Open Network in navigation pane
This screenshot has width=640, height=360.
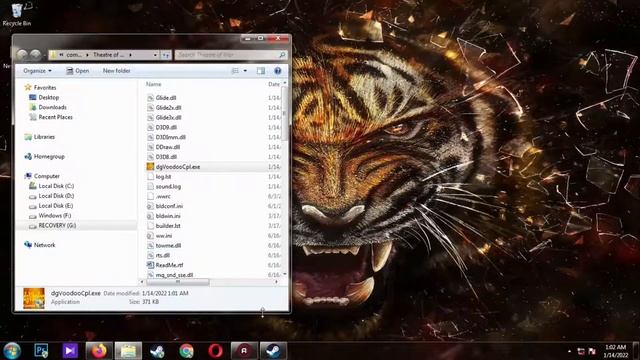pos(44,245)
